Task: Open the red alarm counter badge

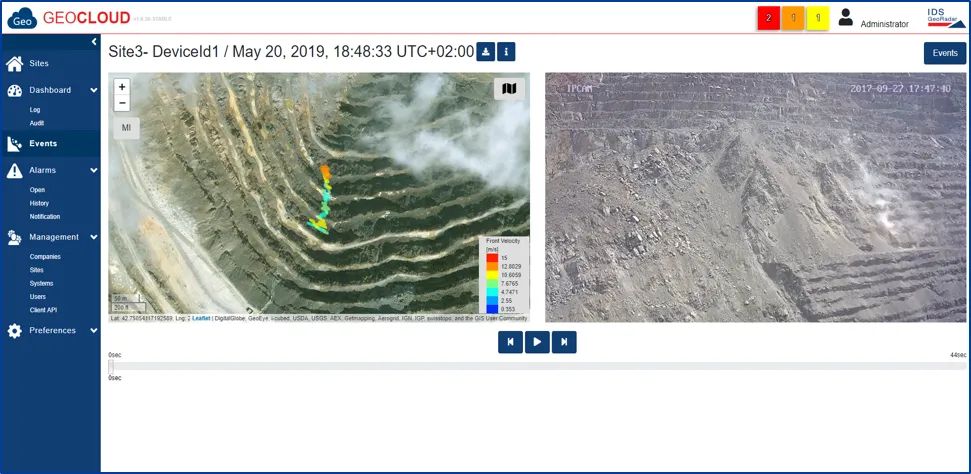Action: [769, 18]
